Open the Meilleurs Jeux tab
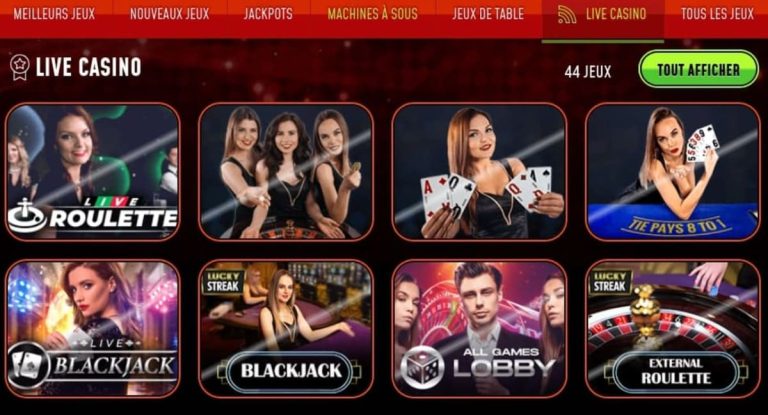 (x=54, y=14)
